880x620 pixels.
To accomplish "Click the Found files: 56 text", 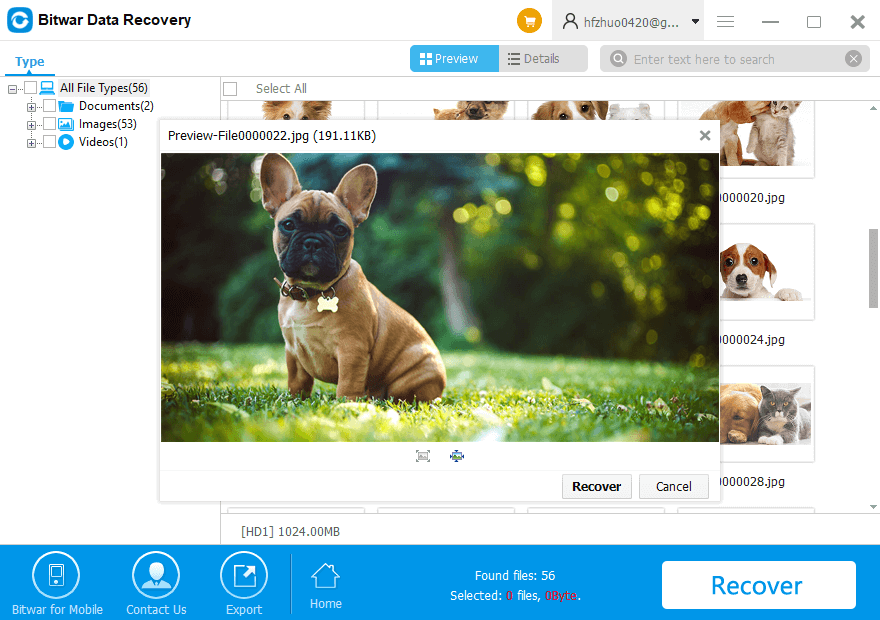I will point(515,576).
